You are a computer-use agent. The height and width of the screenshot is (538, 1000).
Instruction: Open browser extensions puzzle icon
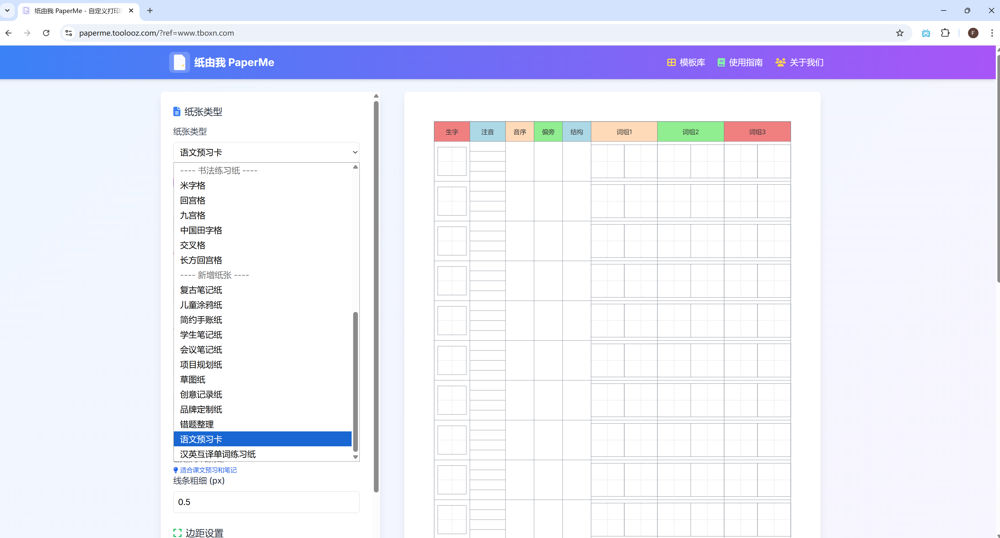(945, 33)
